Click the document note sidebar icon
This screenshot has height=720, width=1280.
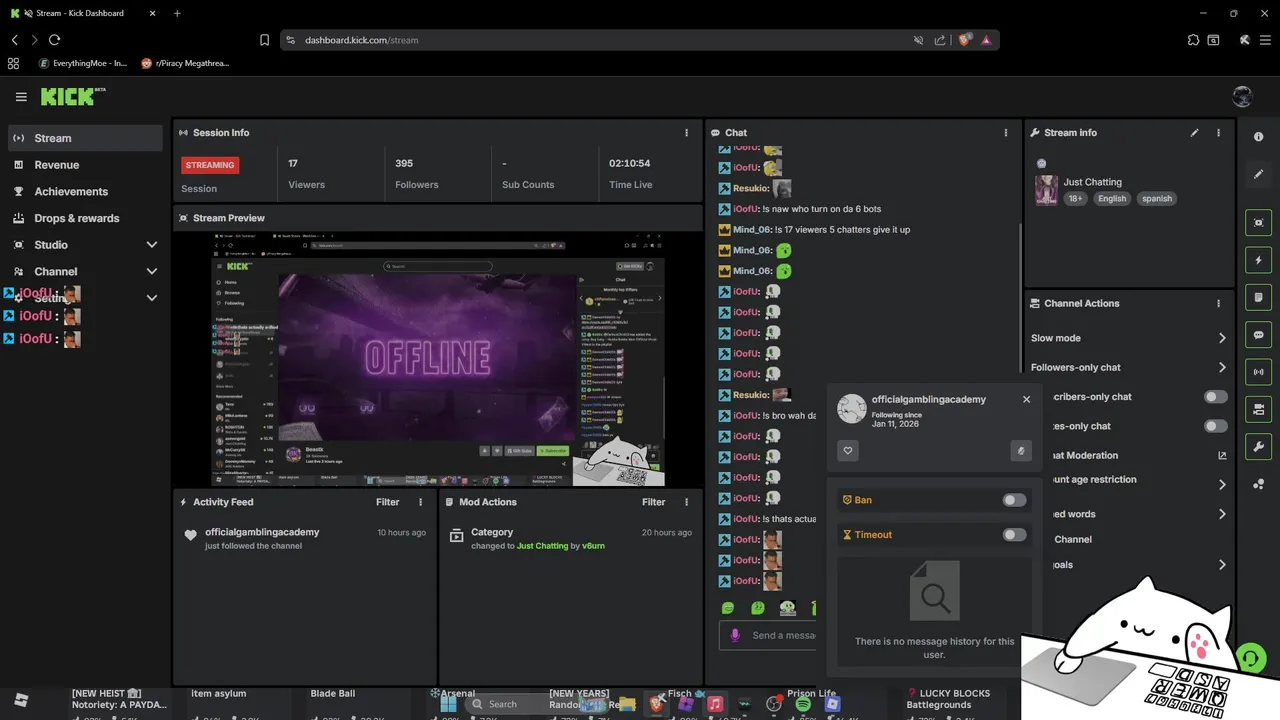(x=1259, y=297)
